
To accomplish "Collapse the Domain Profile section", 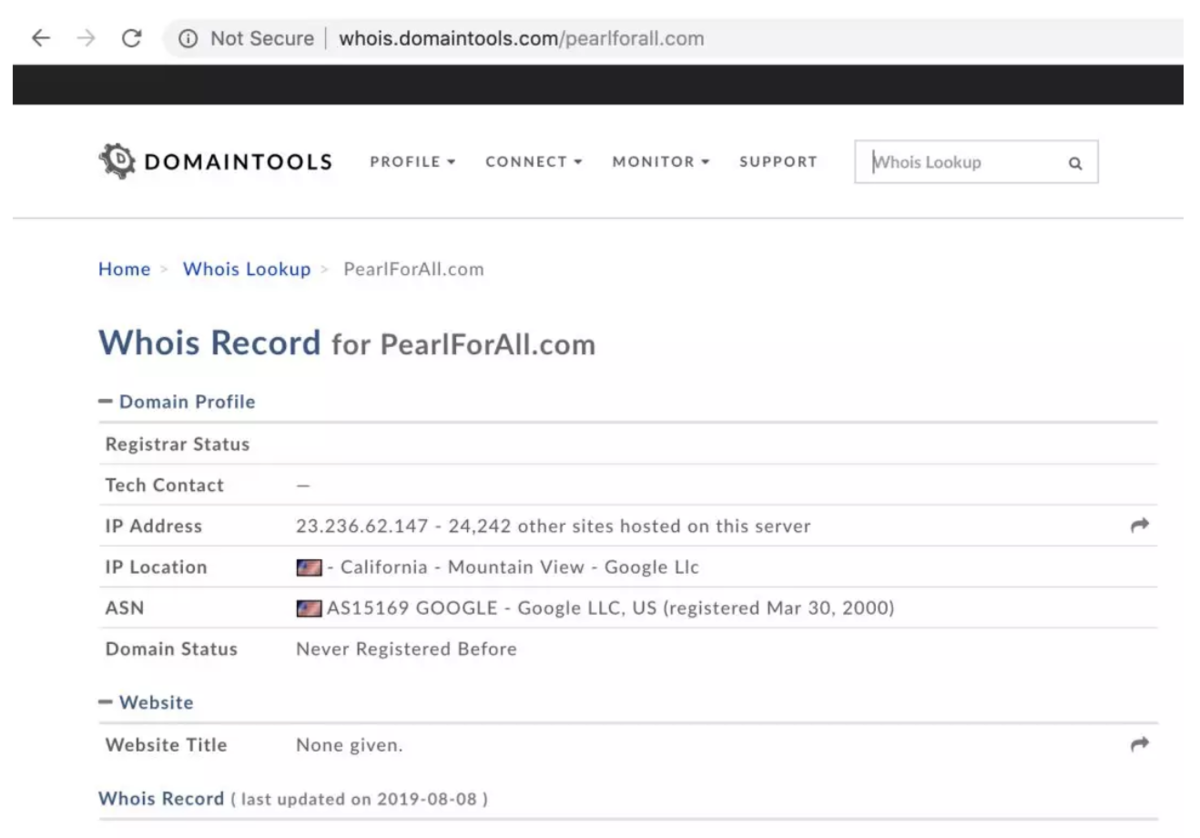I will pos(177,402).
